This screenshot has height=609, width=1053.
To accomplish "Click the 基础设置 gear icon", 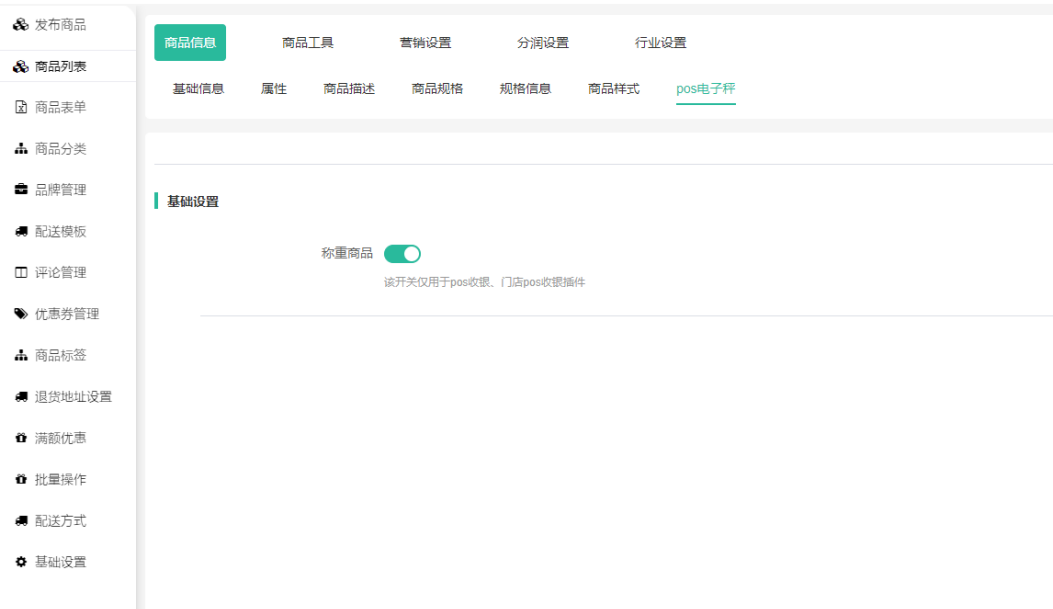I will click(x=20, y=562).
